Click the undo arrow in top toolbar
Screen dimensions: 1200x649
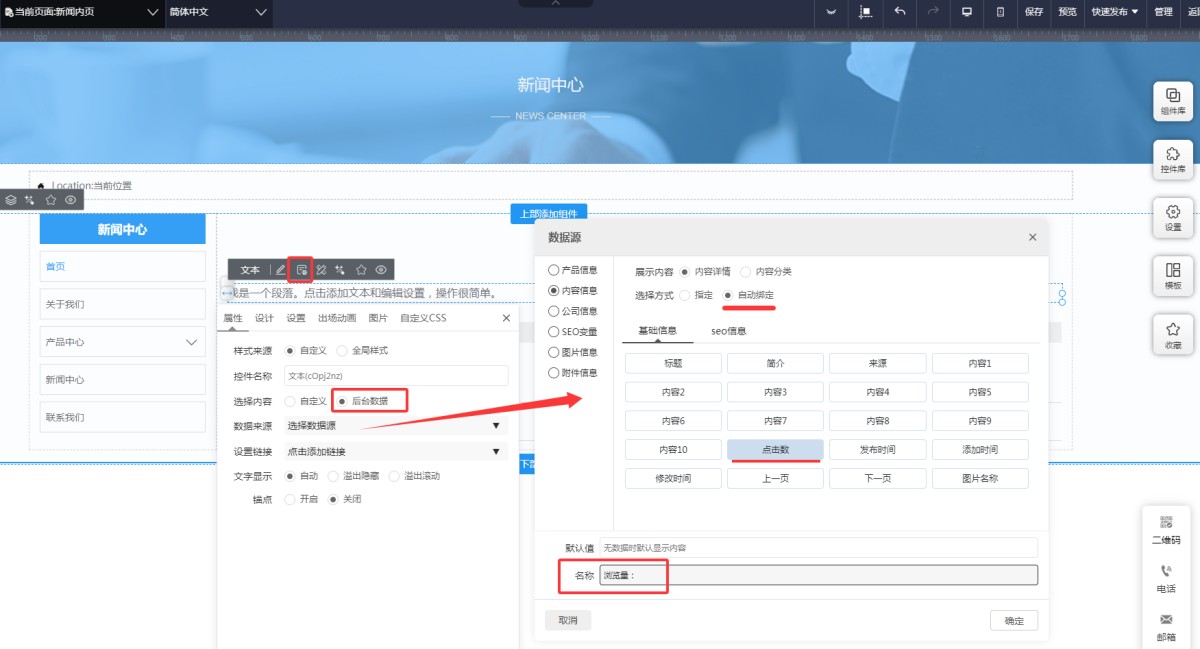point(900,11)
